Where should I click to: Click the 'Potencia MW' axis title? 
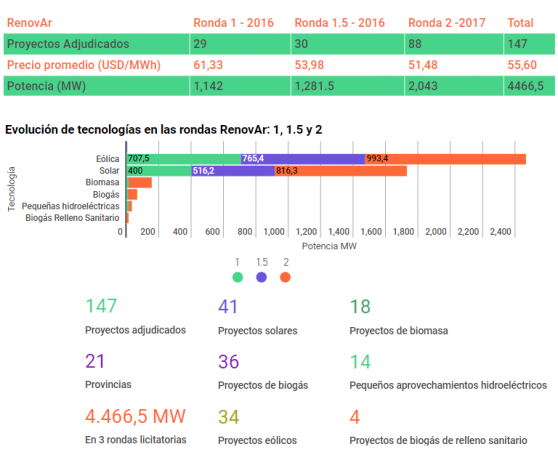[x=329, y=246]
